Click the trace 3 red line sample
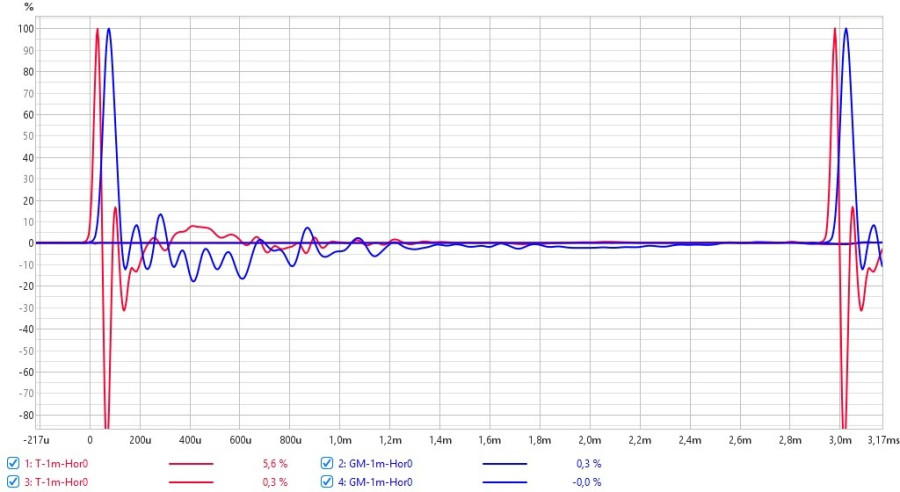 [191, 482]
